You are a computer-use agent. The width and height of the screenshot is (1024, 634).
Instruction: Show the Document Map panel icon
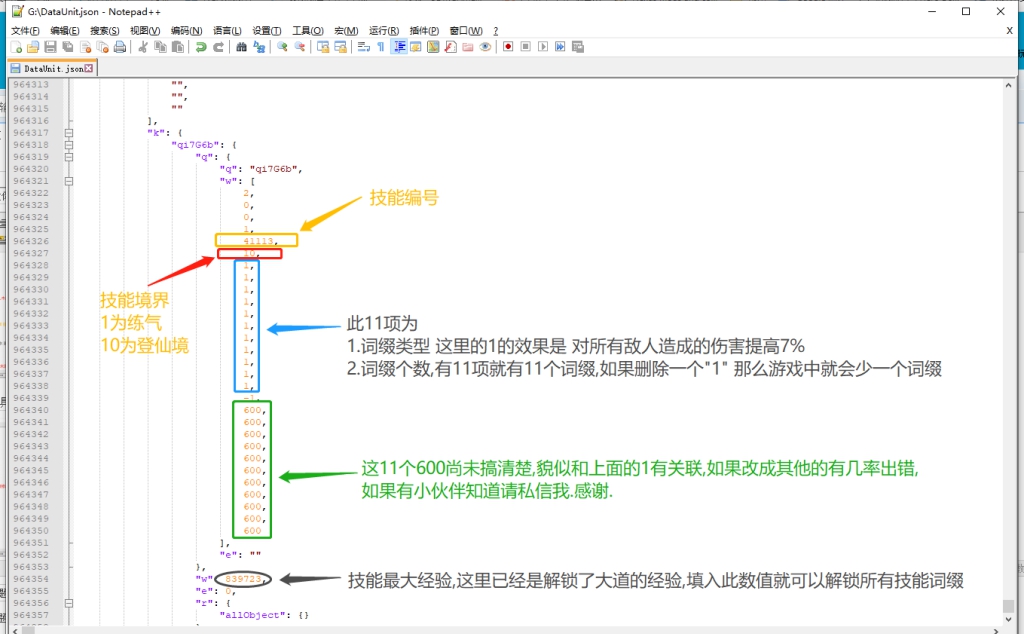coord(433,47)
